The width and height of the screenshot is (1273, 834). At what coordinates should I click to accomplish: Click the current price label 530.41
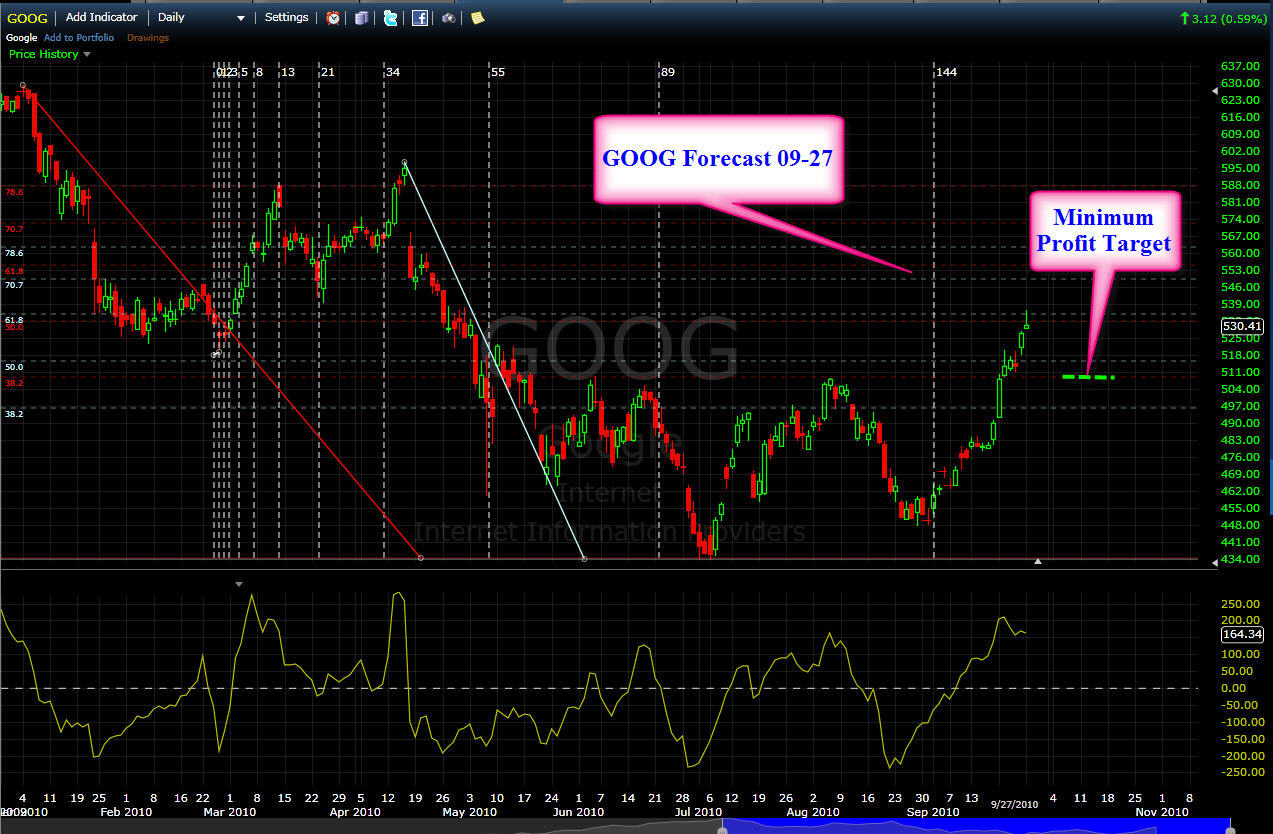click(1241, 326)
